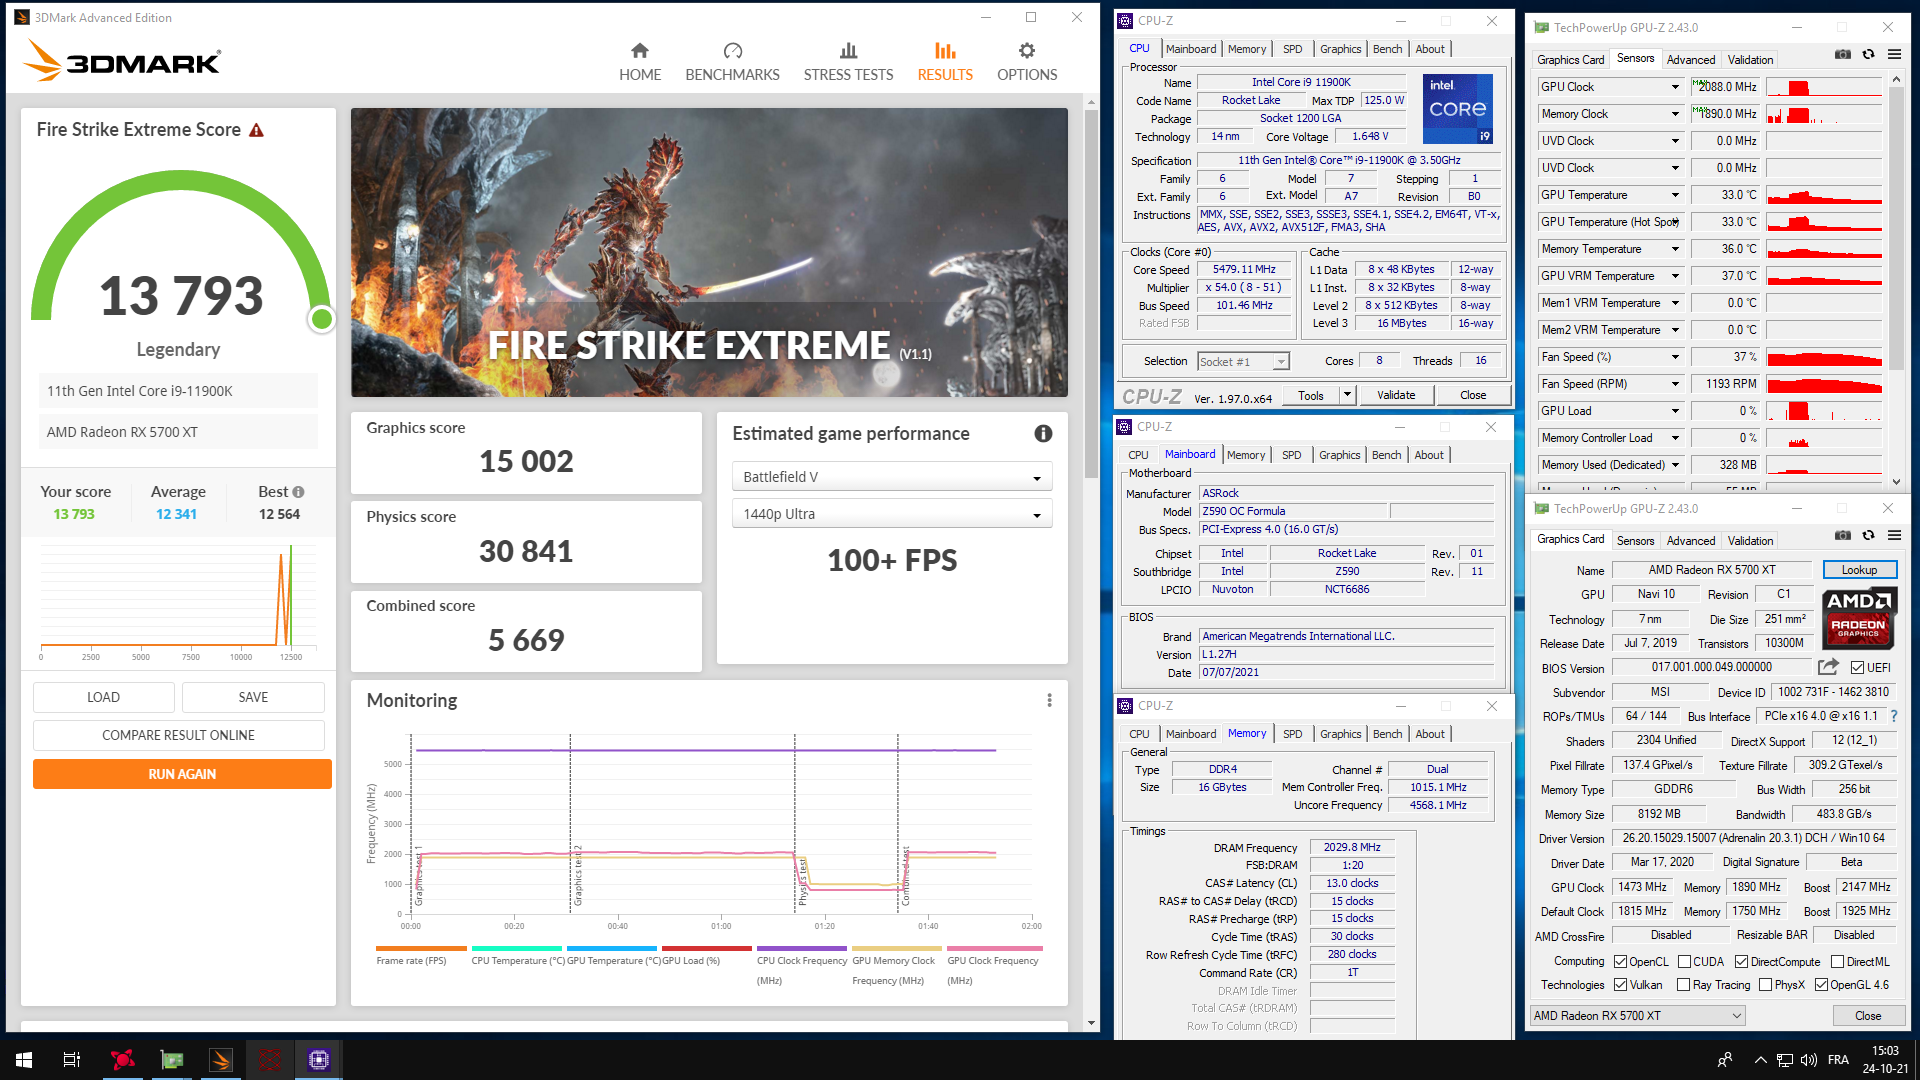Click the score gauge indicator knob
Viewport: 1920px width, 1080px height.
321,319
